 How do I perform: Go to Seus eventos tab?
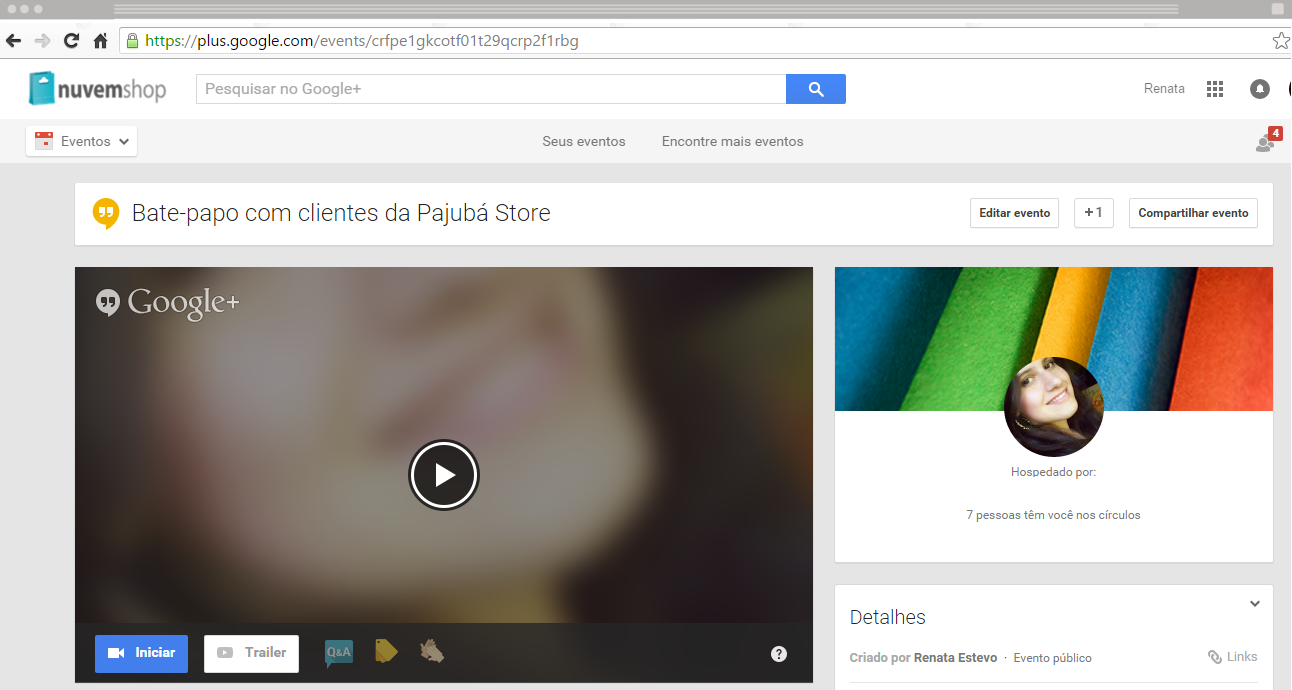click(x=584, y=141)
